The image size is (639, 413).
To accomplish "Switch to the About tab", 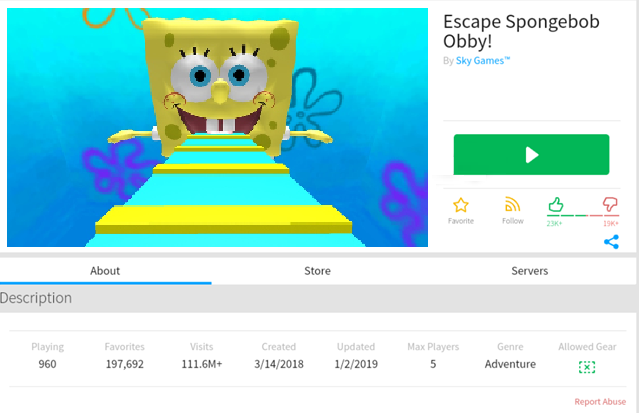I will [x=105, y=271].
